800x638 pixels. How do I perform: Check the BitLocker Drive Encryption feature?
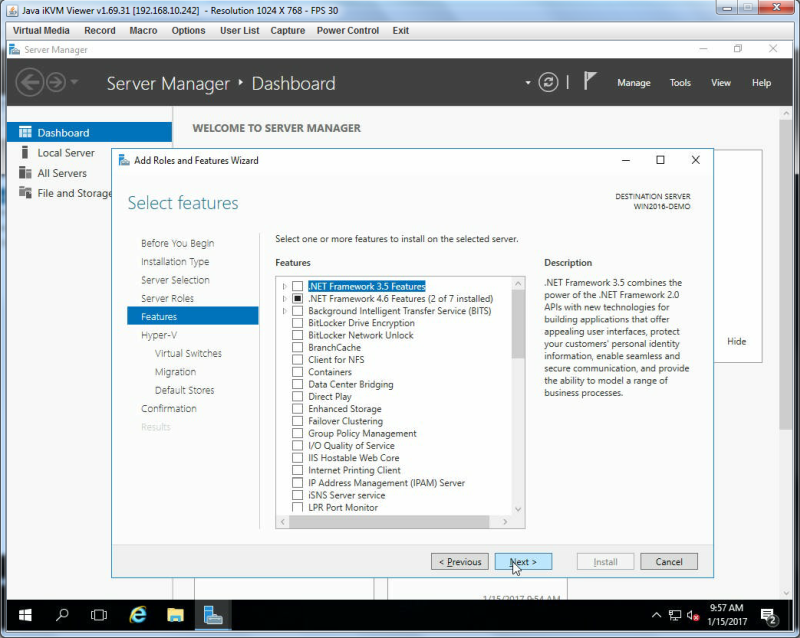tap(297, 323)
